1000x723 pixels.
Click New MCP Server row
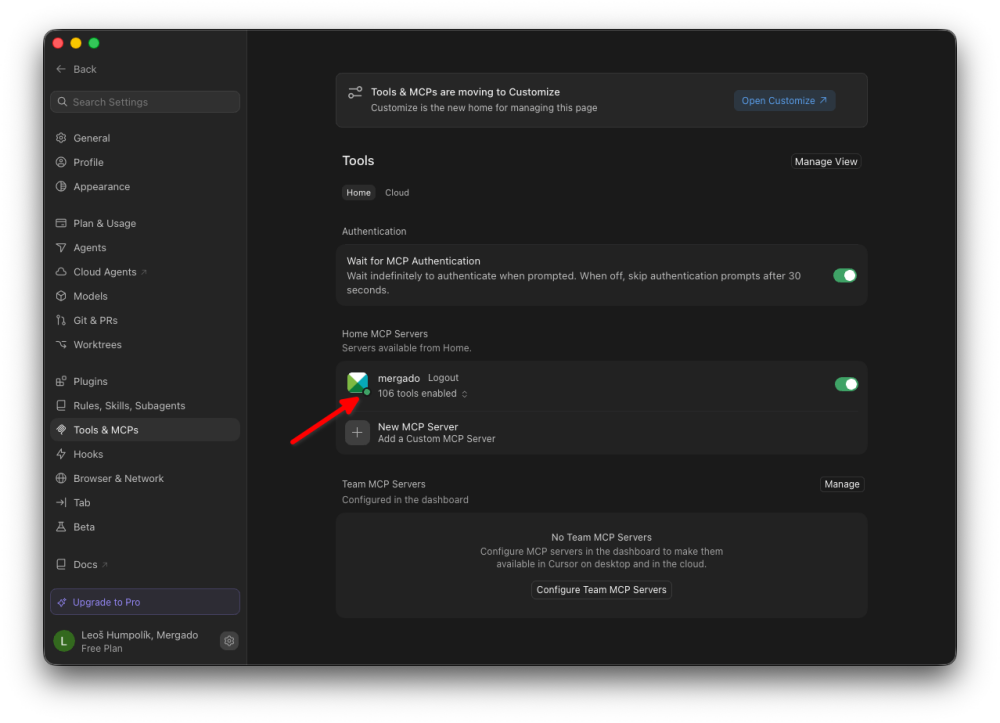(x=601, y=432)
